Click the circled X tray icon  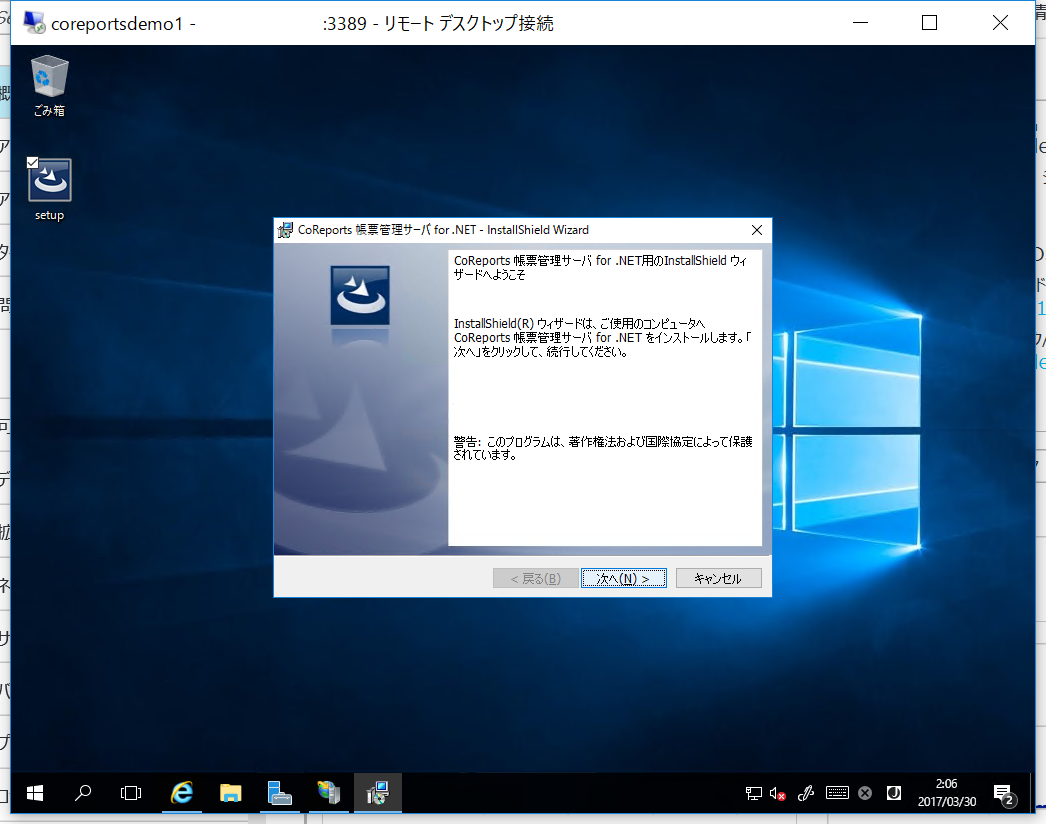click(x=865, y=793)
